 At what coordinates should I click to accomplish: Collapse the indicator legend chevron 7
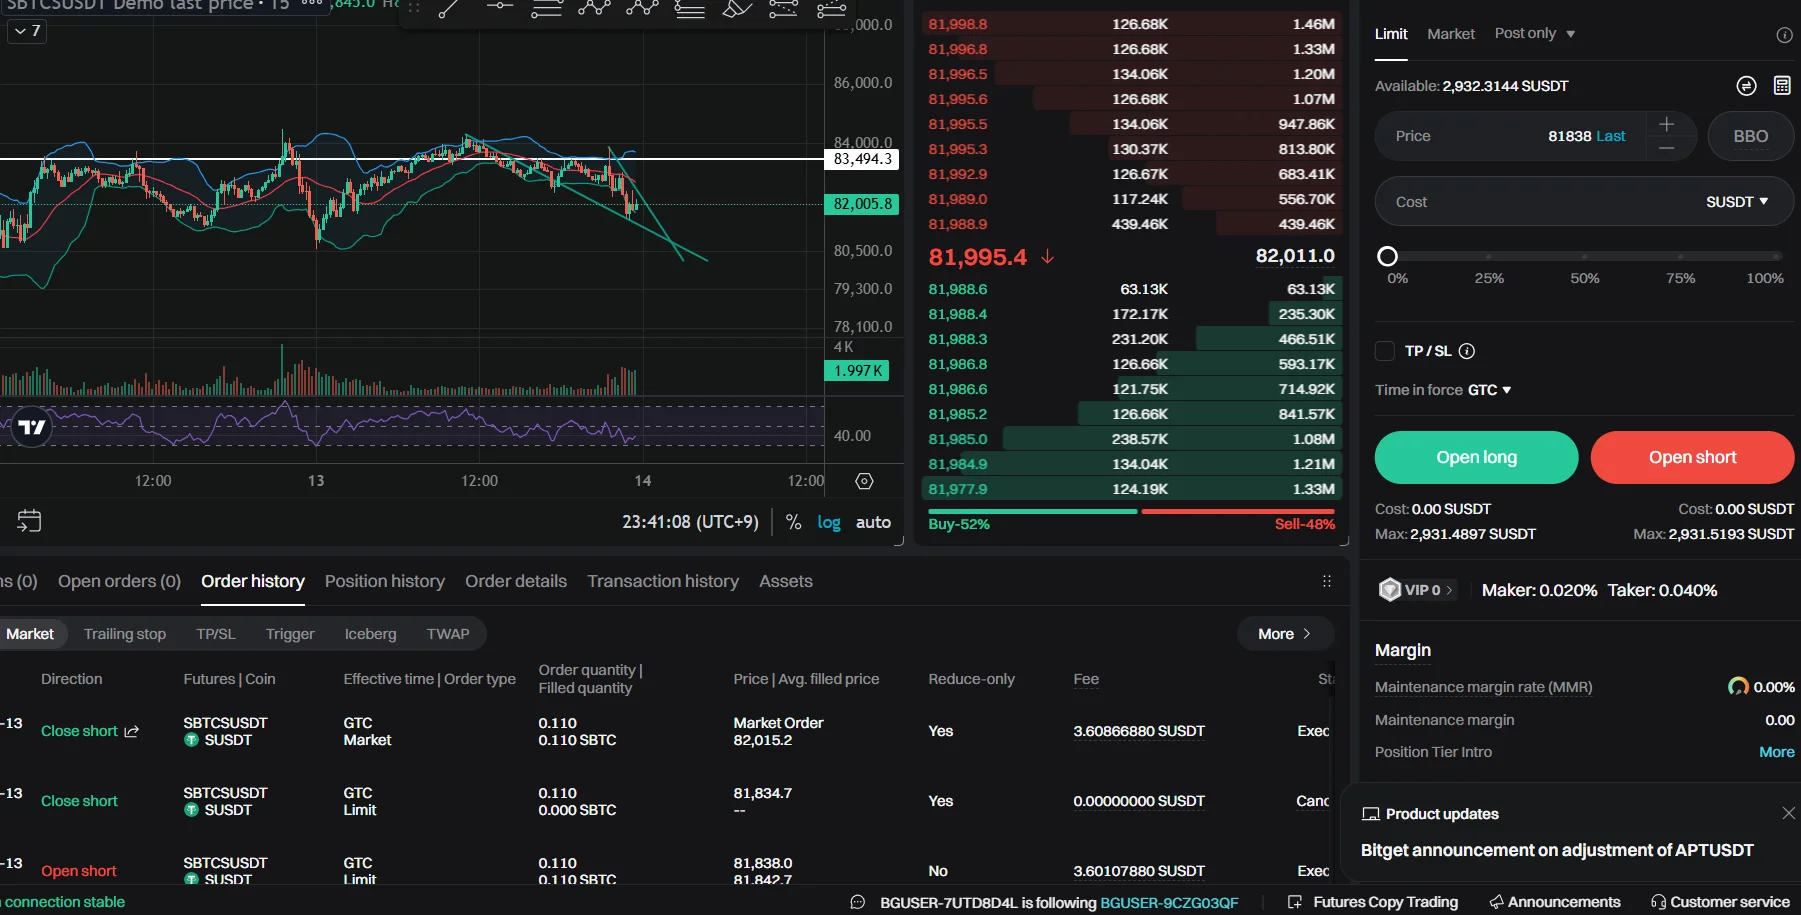pos(27,31)
